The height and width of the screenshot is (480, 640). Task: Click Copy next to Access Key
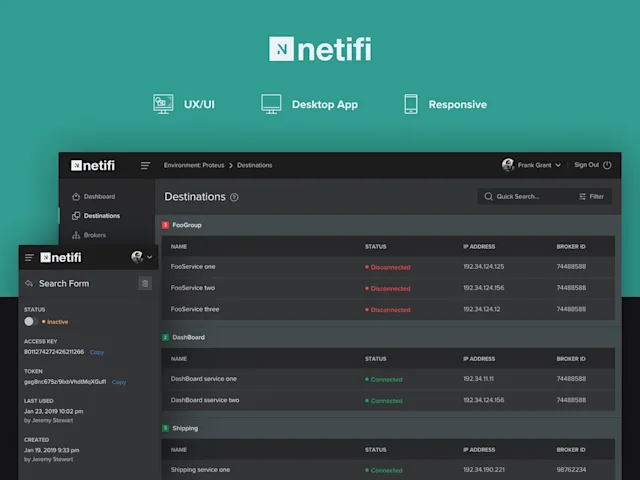[97, 352]
